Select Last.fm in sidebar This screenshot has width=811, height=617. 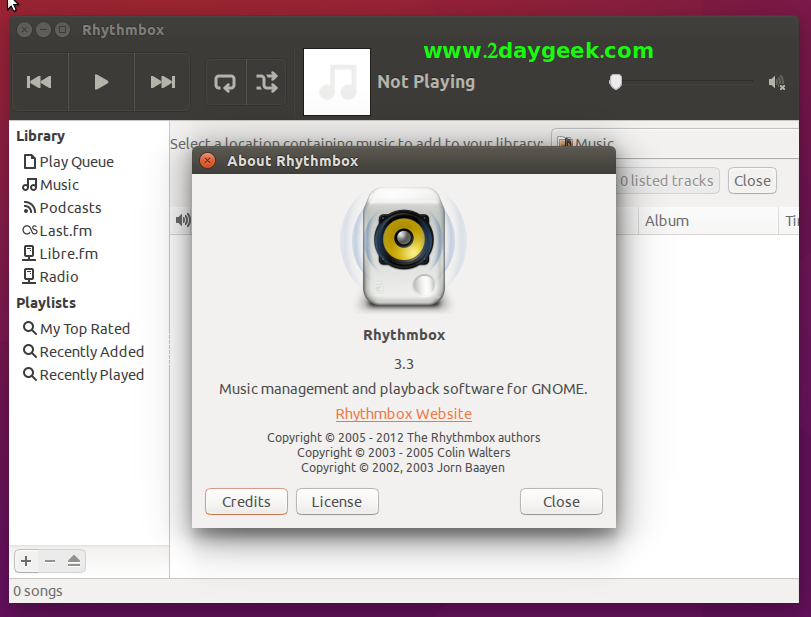tap(57, 231)
